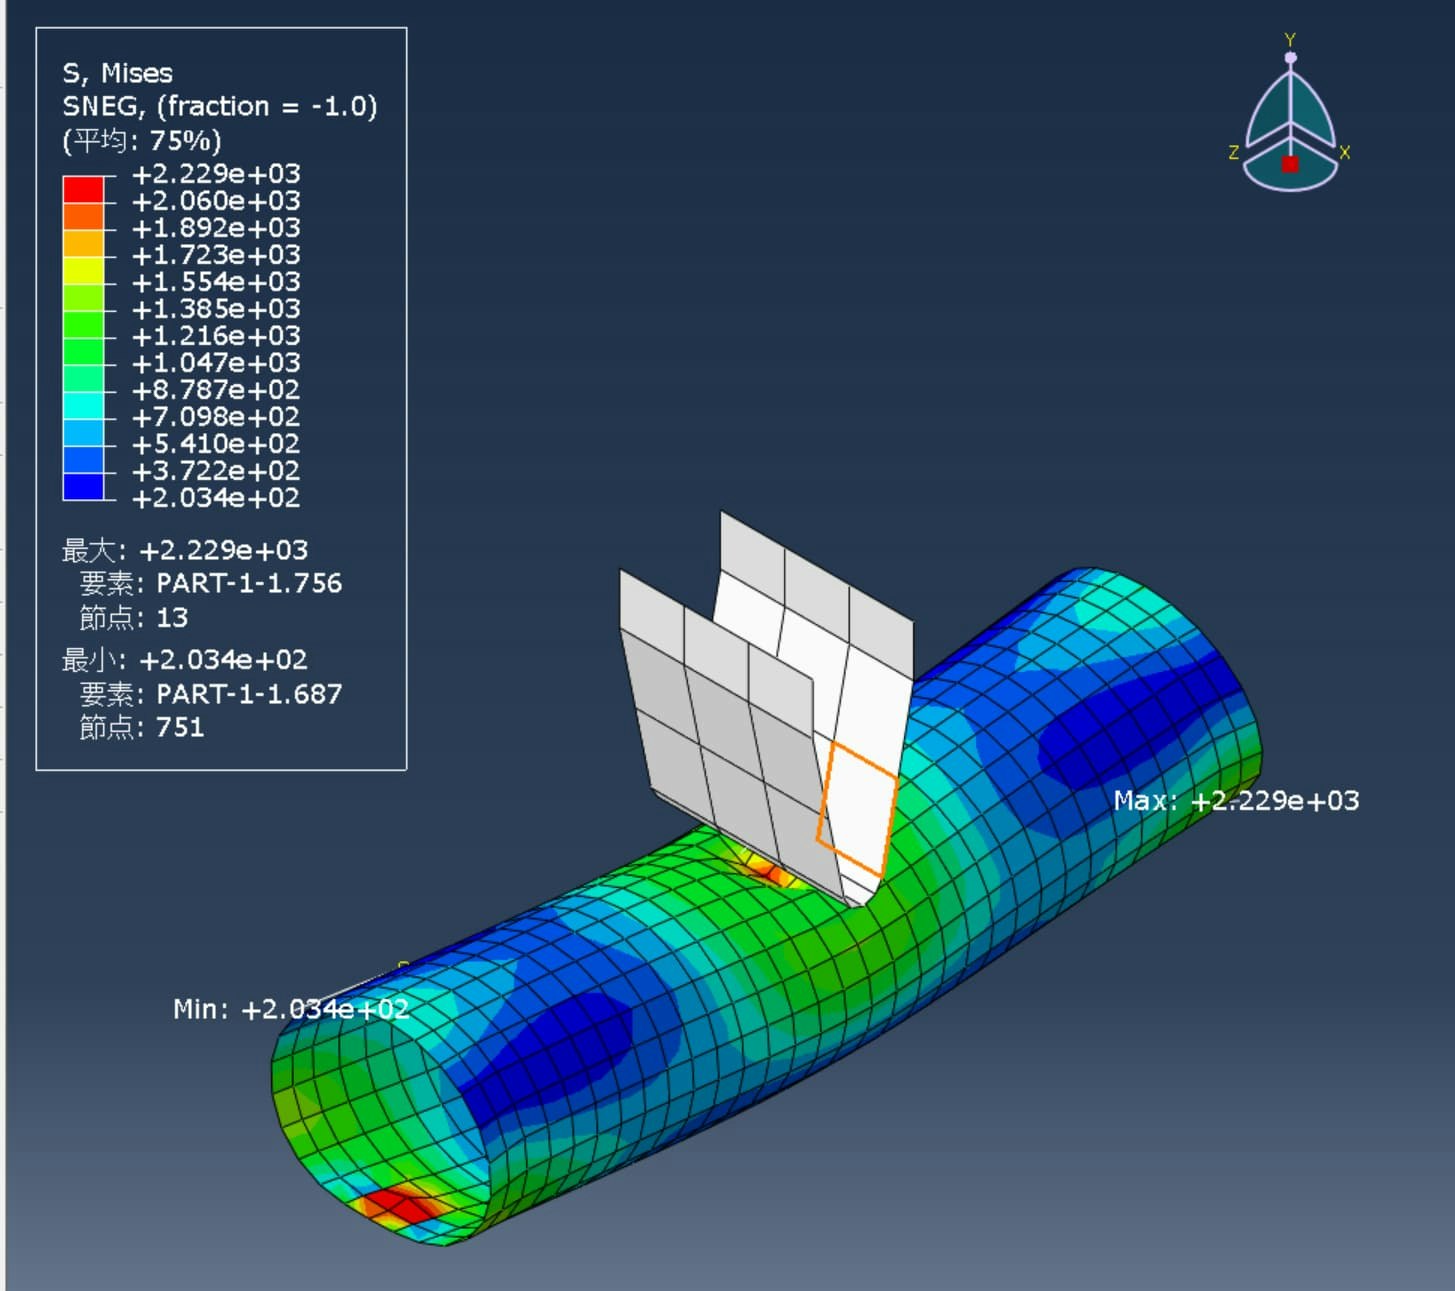The height and width of the screenshot is (1291, 1455).
Task: Click legend value +1.892e+03
Action: [x=216, y=228]
